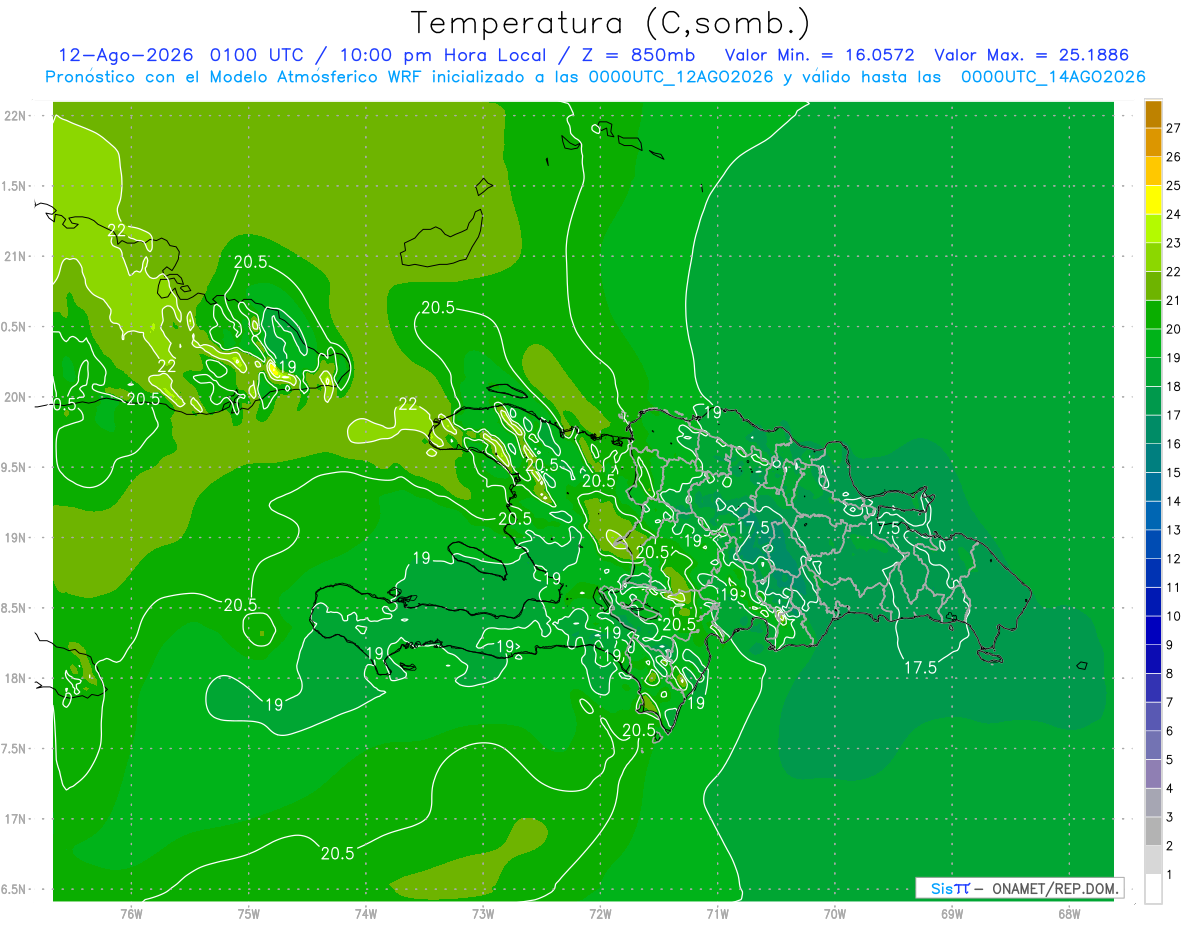Click the "70W" longitude axis label

(835, 913)
